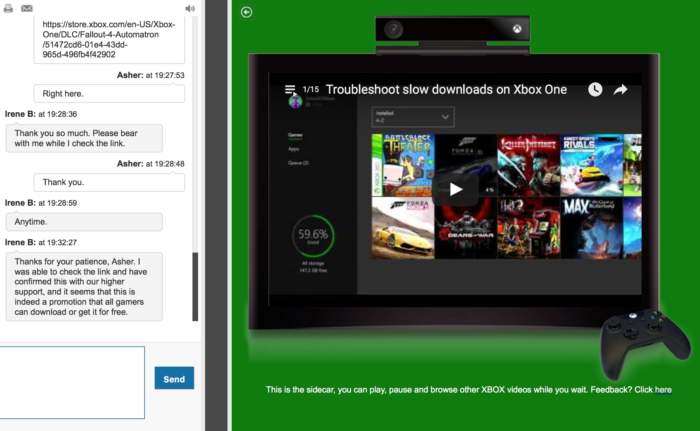700x431 pixels.
Task: Click the Xbox logo on the Kinect sensor
Action: pos(517,29)
